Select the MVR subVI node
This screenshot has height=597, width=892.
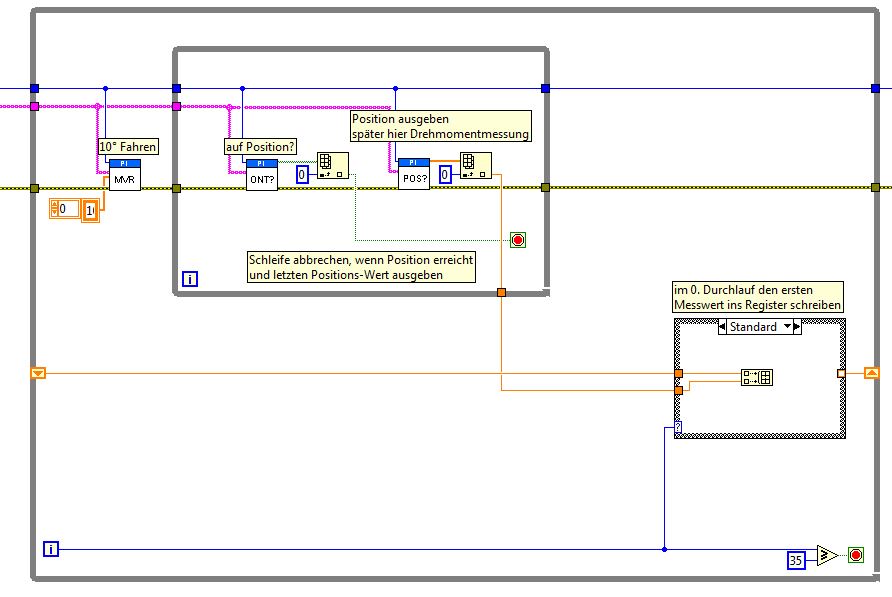point(125,175)
